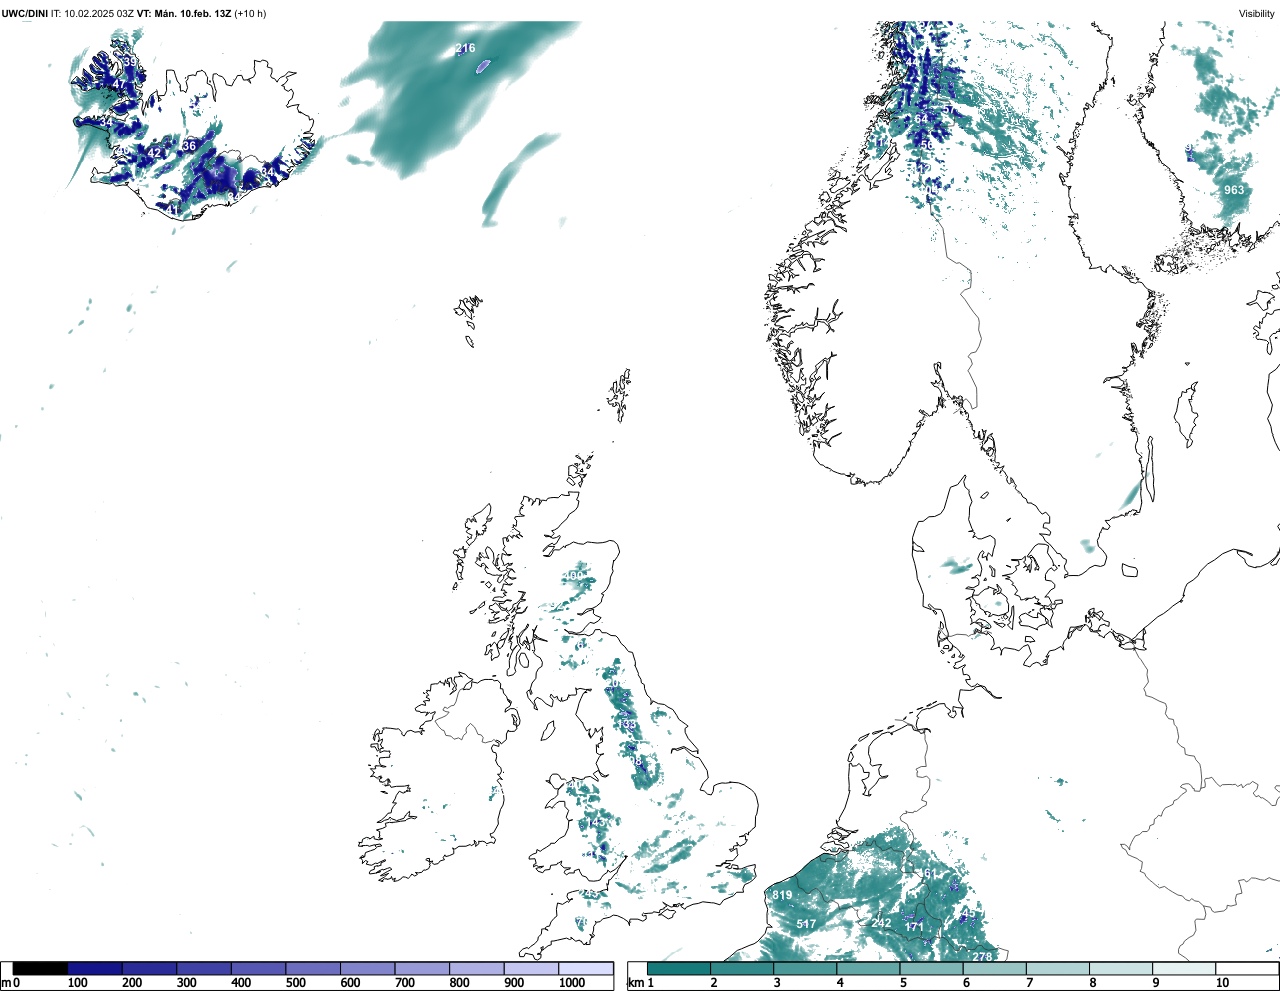This screenshot has height=991, width=1280.
Task: Click the 2–3 km legend swatch
Action: [742, 968]
